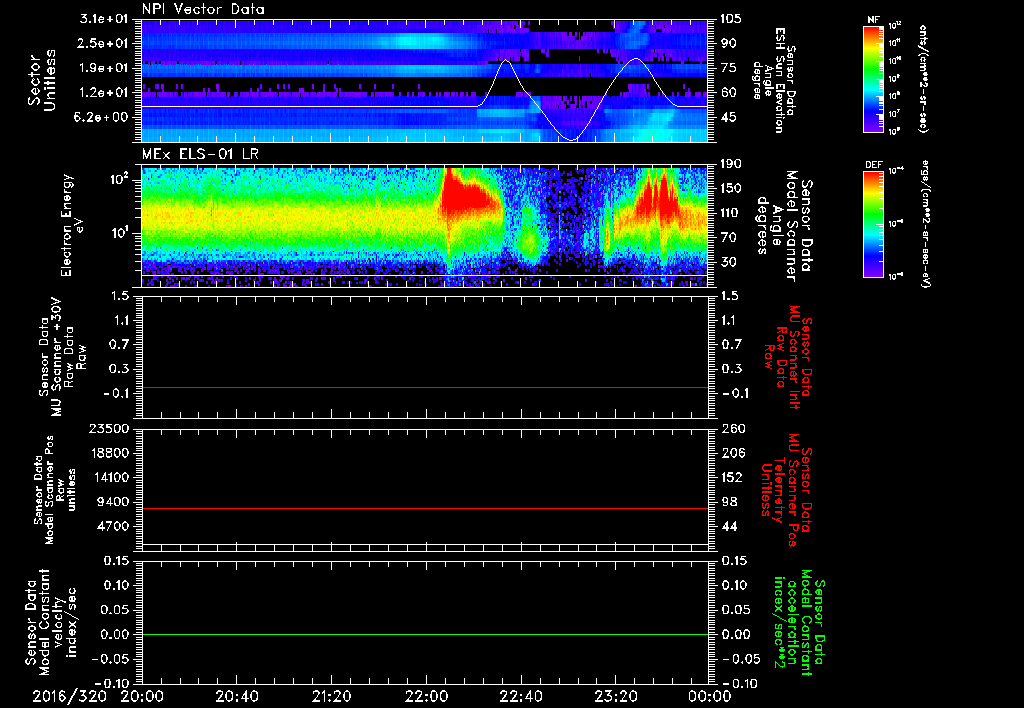
Task: Click the "2016/320" date label
Action: pyautogui.click(x=69, y=696)
